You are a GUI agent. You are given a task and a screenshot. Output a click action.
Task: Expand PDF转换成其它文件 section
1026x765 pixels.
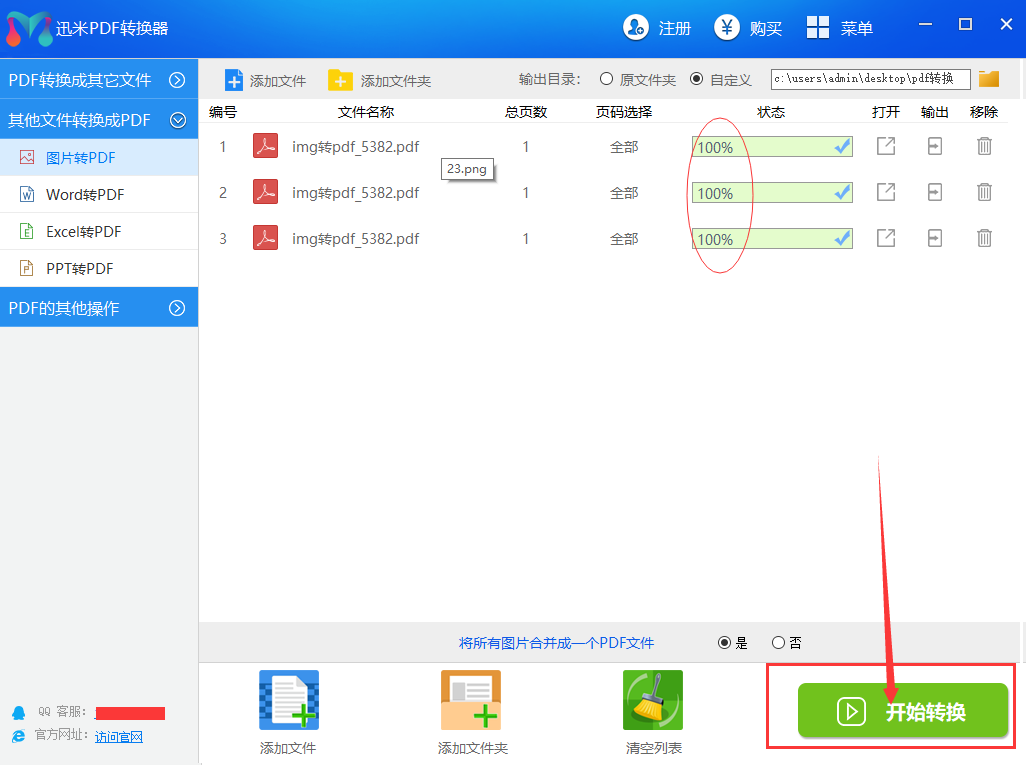(x=177, y=80)
